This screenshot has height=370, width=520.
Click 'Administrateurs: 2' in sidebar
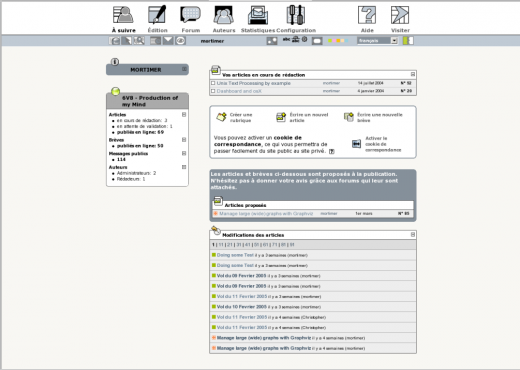click(136, 173)
